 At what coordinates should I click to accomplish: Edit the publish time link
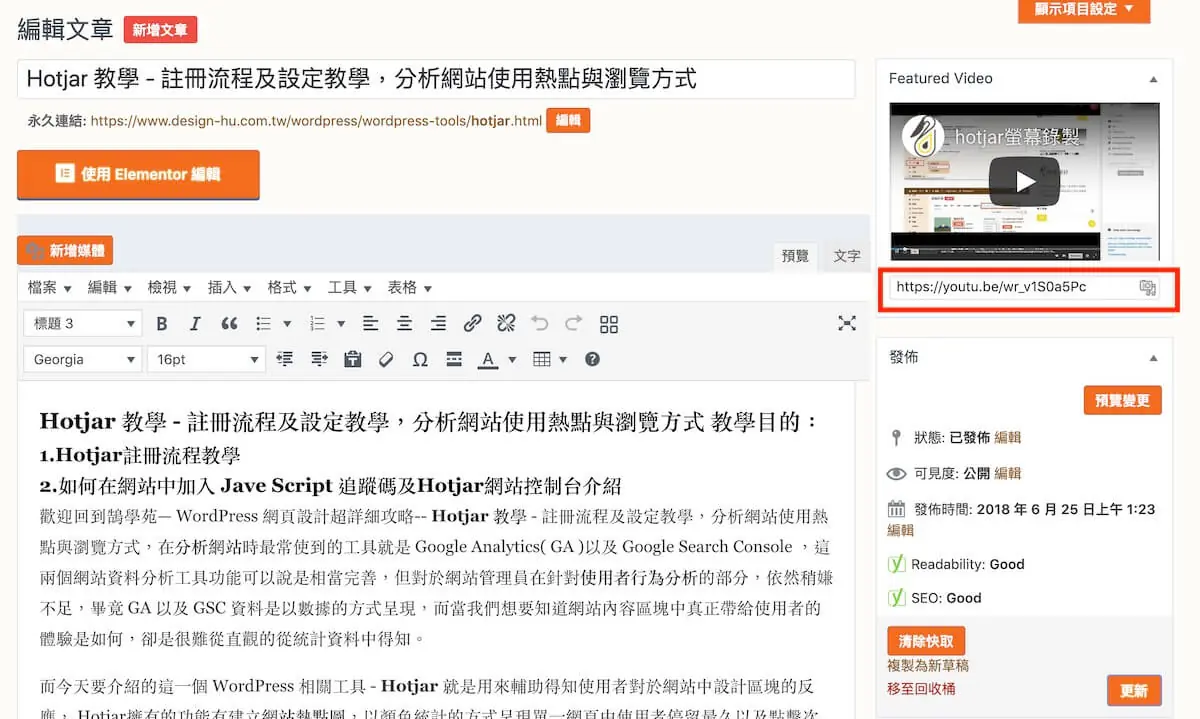coord(900,530)
